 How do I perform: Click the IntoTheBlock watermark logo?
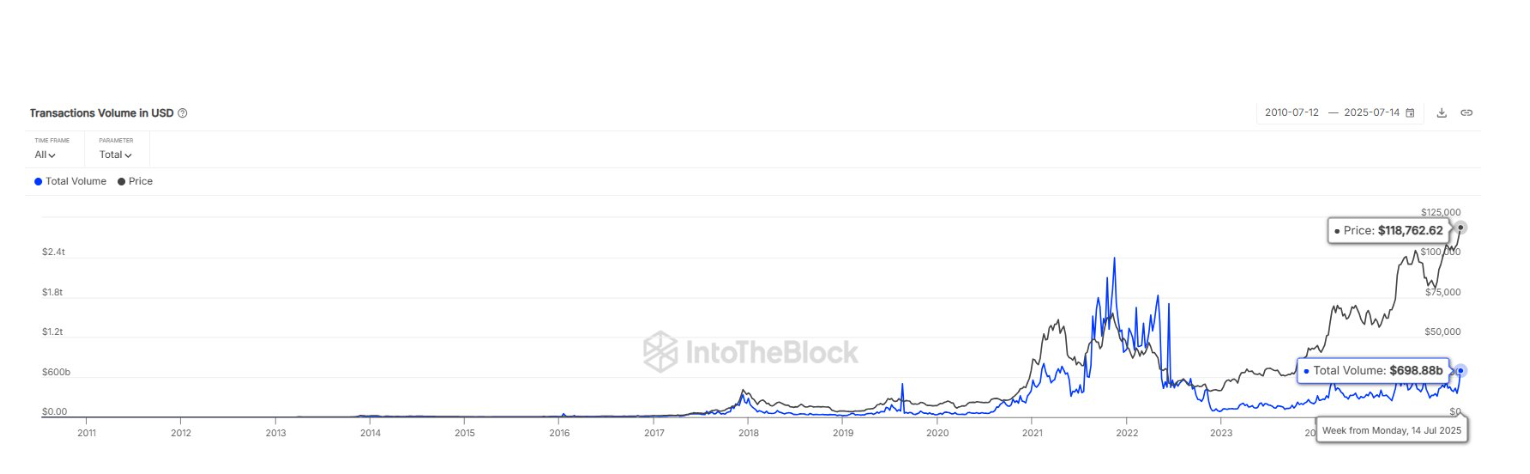click(750, 351)
